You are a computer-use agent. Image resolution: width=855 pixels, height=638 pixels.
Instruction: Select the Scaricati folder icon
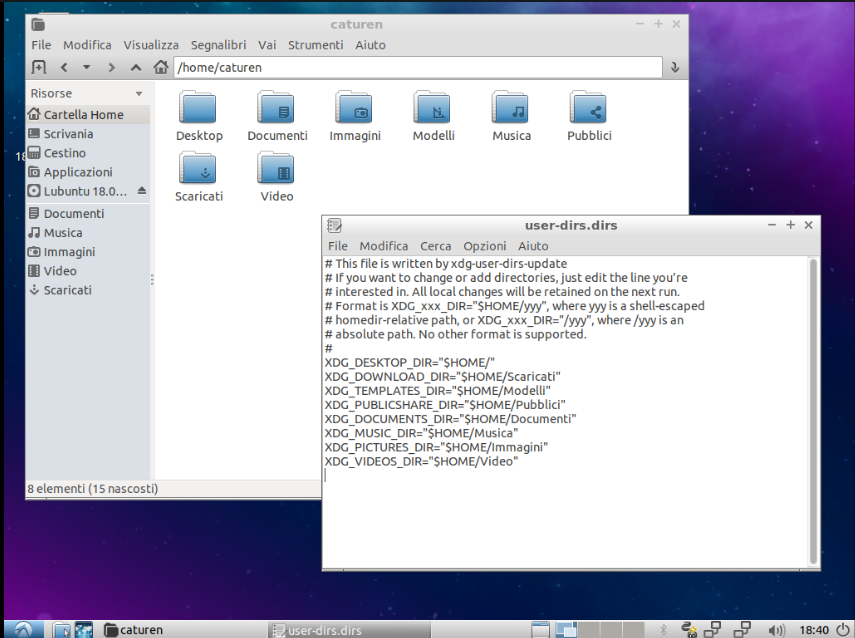(x=198, y=168)
